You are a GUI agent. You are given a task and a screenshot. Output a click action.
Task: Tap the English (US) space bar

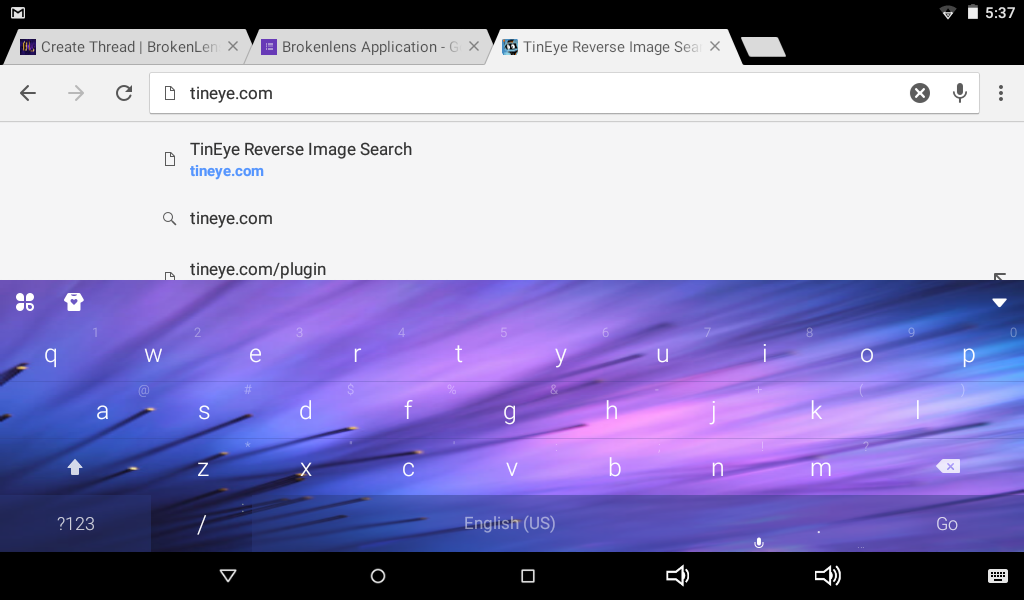(x=509, y=524)
